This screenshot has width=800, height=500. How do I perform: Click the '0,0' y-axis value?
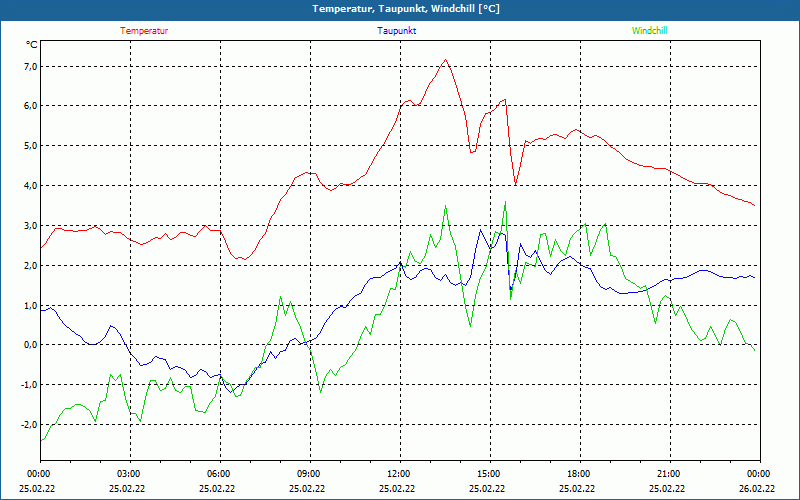31,345
